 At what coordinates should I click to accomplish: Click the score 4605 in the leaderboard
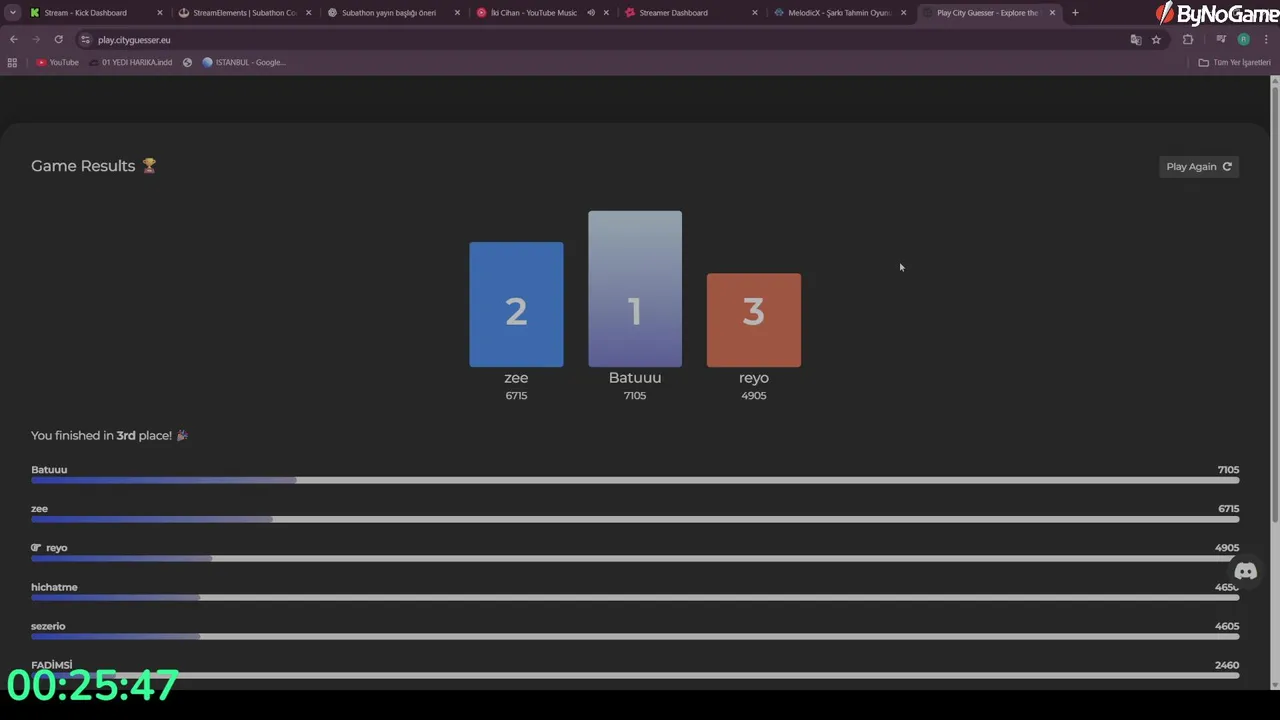pos(1227,626)
